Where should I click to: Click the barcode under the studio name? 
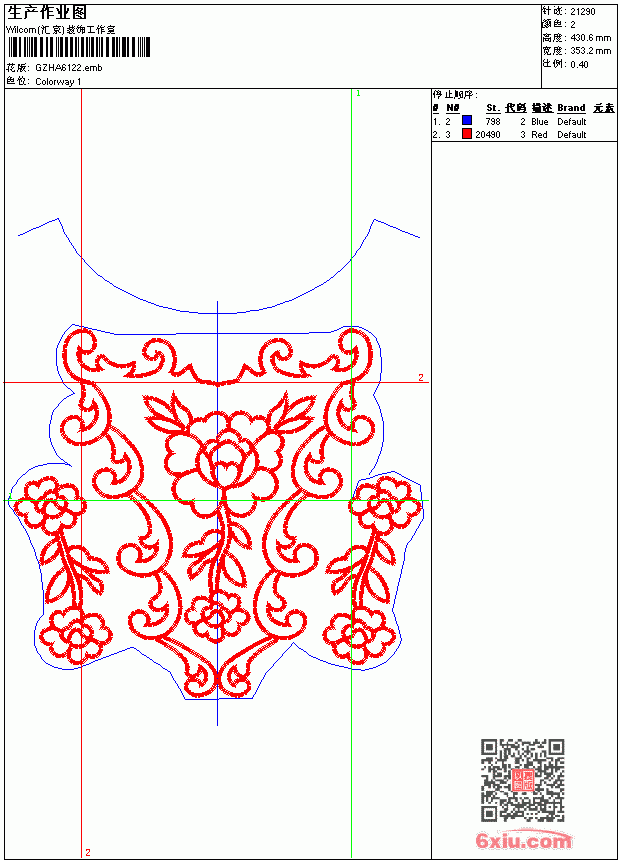tap(78, 48)
